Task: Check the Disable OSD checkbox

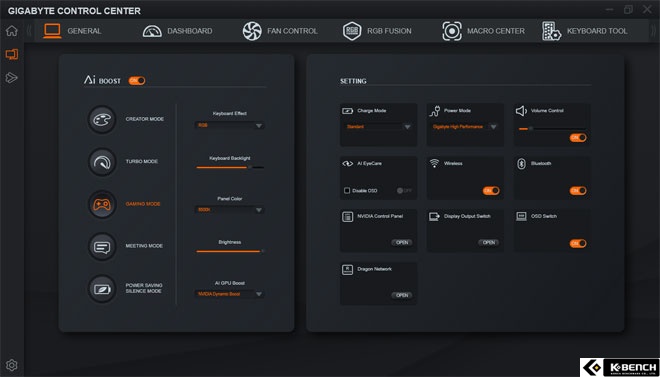Action: 347,191
